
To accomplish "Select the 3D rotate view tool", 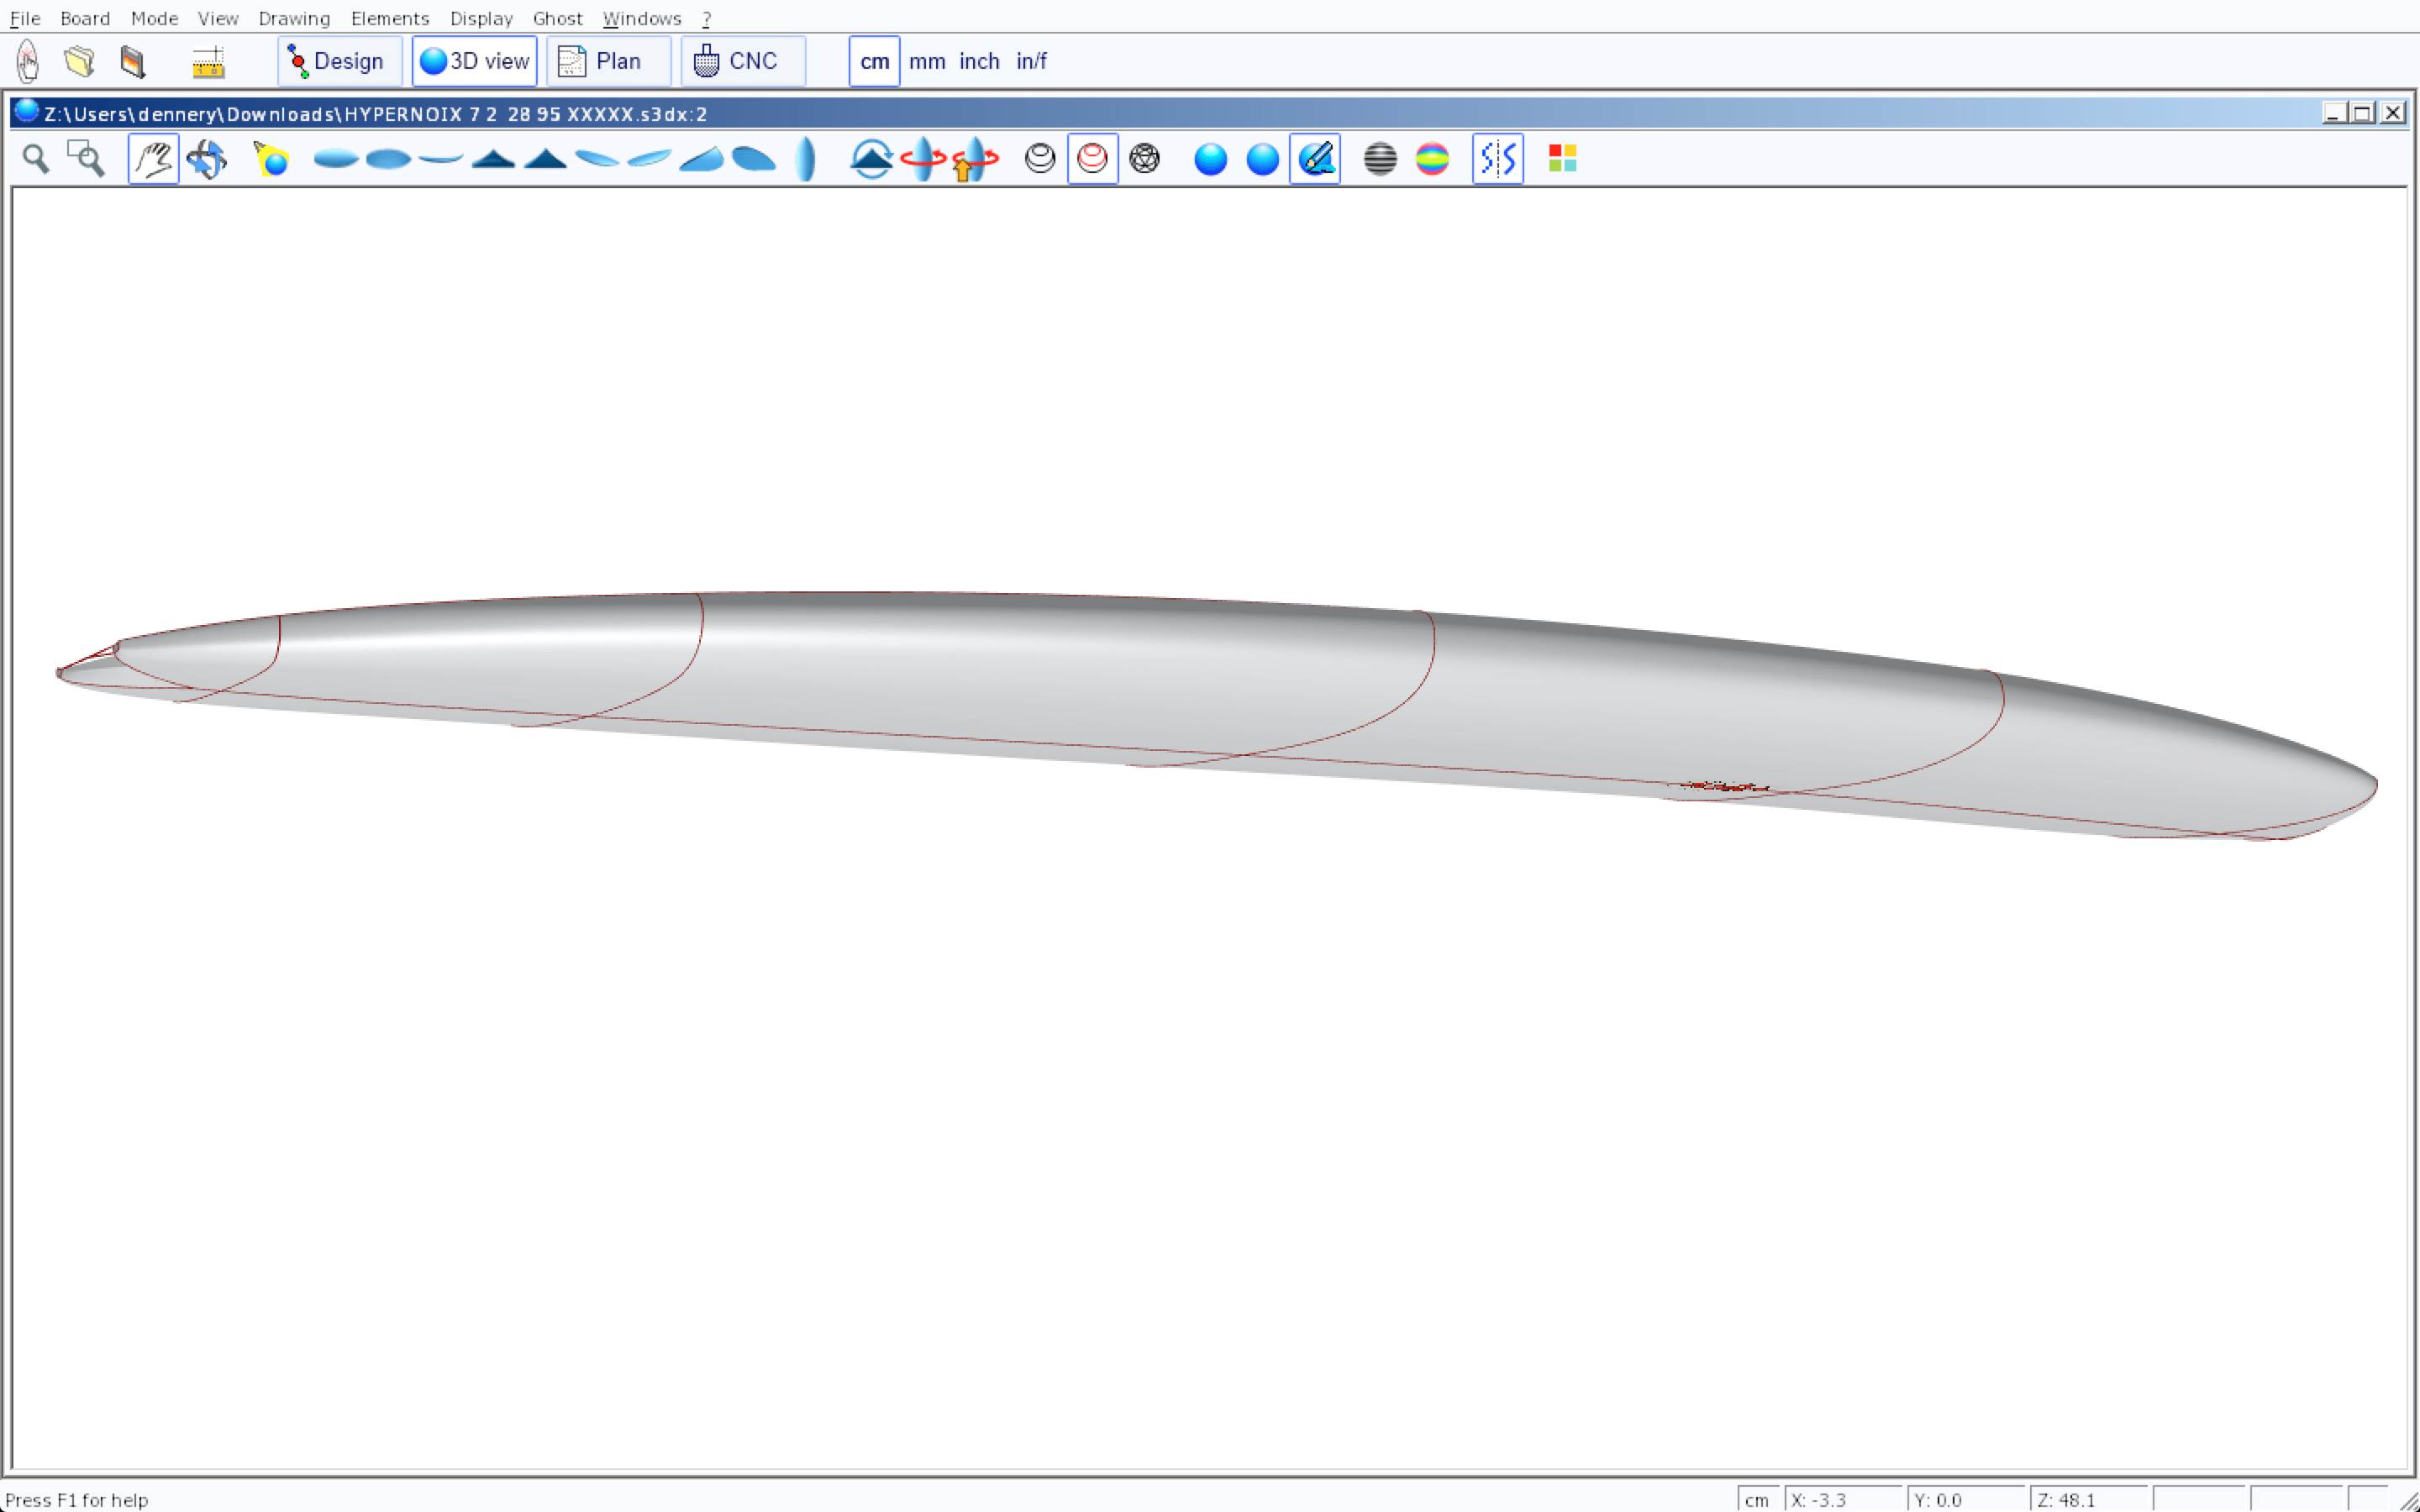I will point(207,159).
